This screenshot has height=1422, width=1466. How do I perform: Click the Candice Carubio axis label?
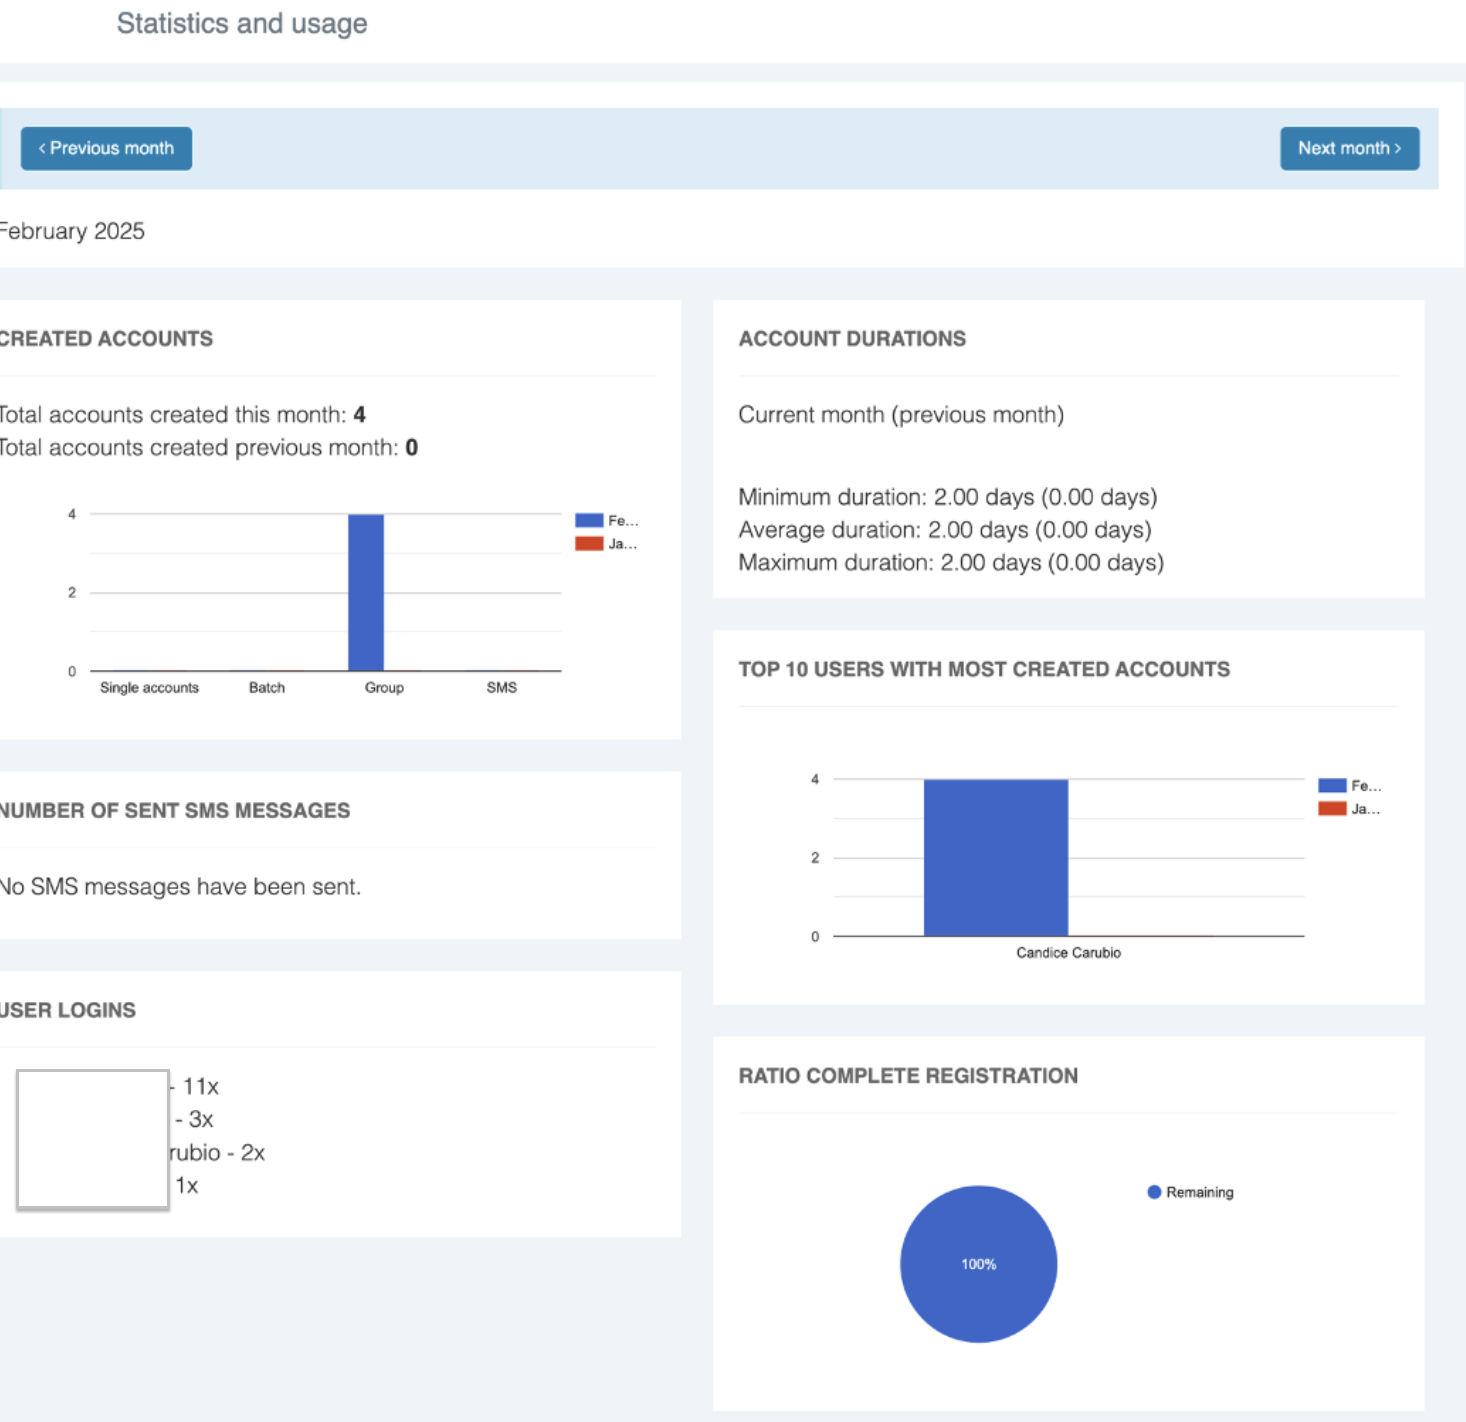click(1068, 953)
